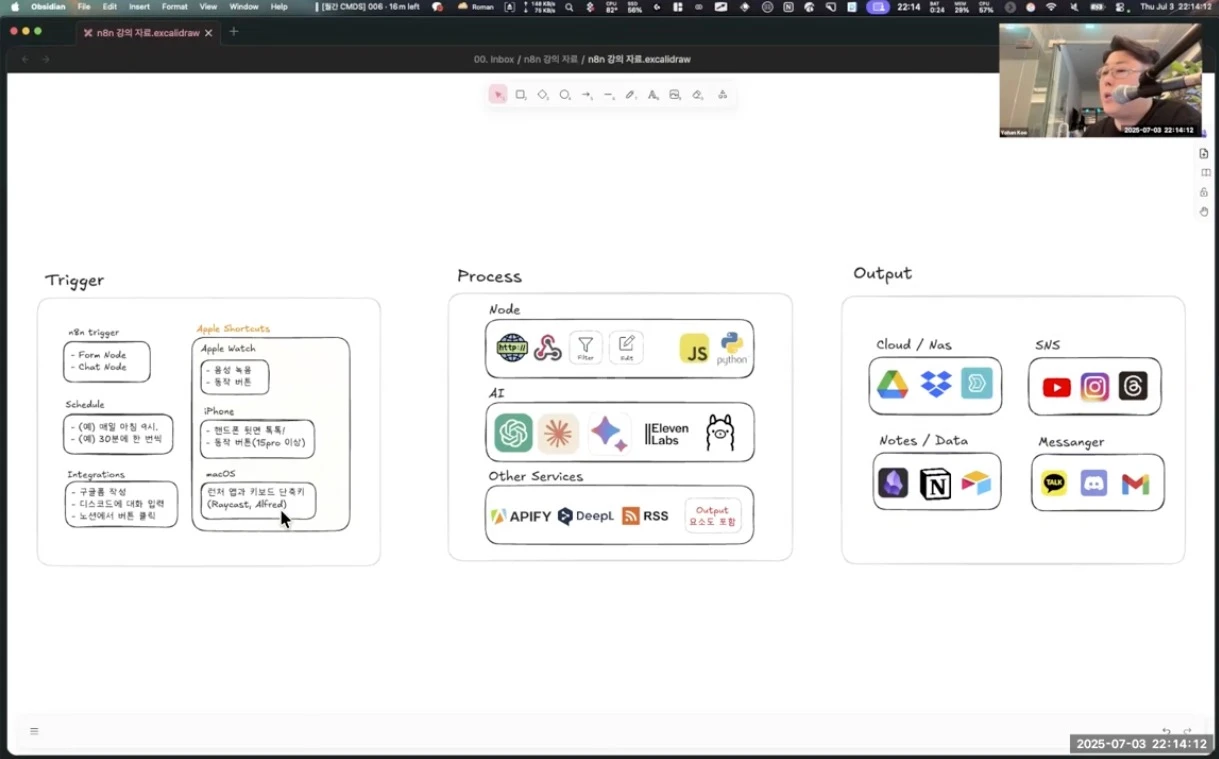The image size is (1219, 759).
Task: Click the insert file icon in right sidebar
Action: [1204, 154]
